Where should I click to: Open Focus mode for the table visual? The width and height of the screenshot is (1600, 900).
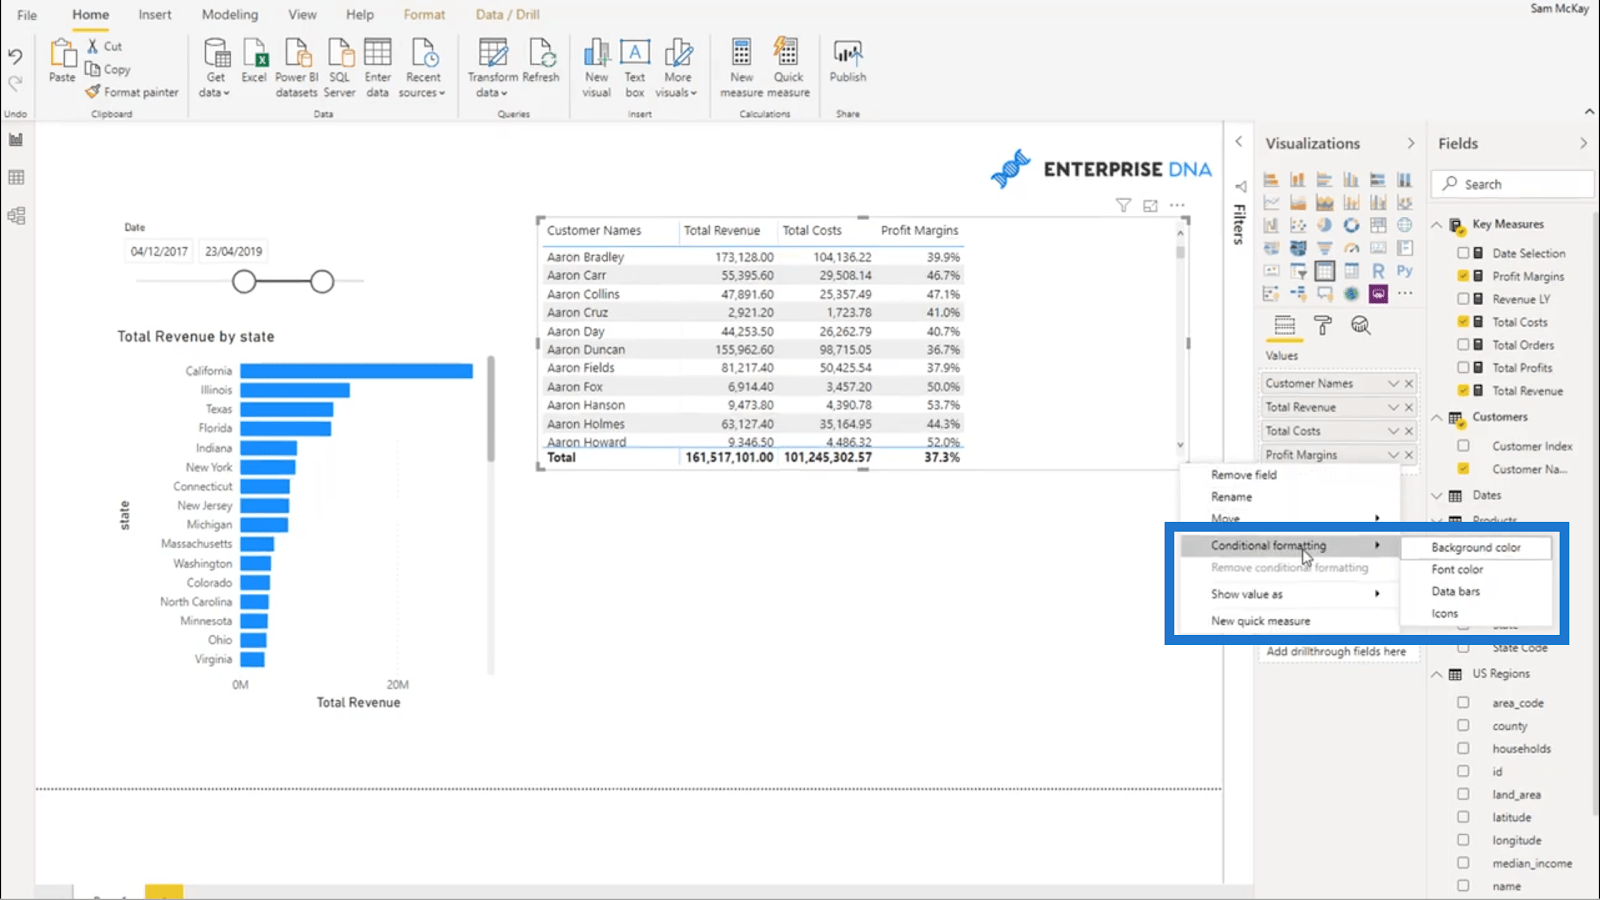1150,205
